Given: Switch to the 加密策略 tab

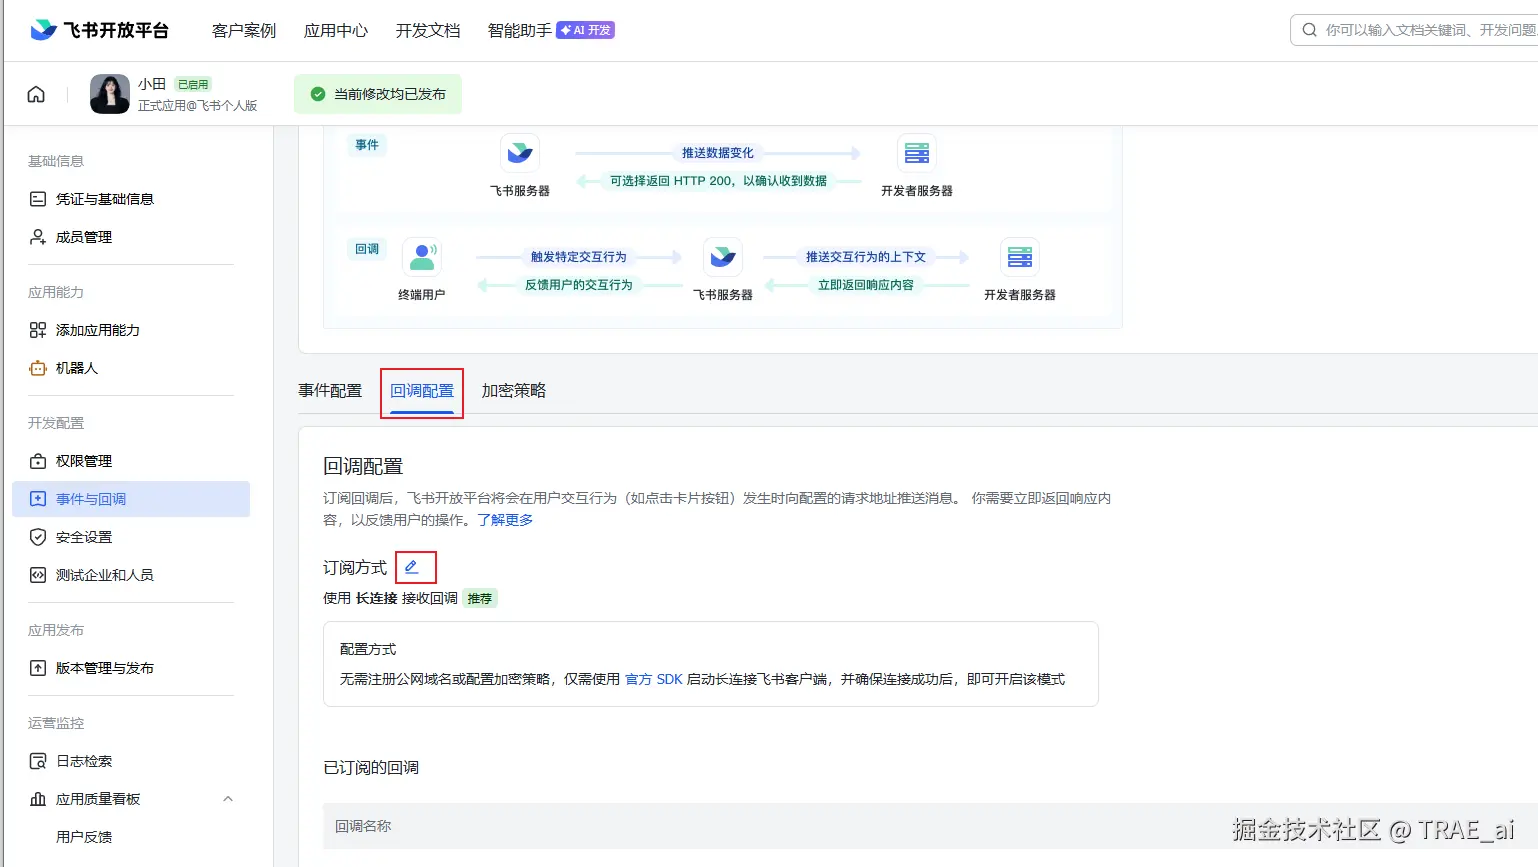Looking at the screenshot, I should pyautogui.click(x=514, y=391).
